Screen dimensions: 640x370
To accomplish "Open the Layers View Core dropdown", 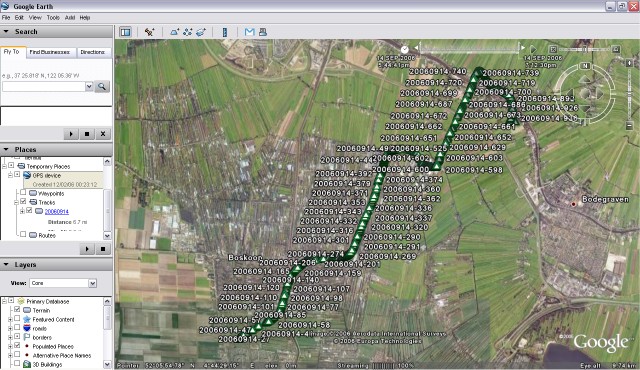I will coord(93,283).
